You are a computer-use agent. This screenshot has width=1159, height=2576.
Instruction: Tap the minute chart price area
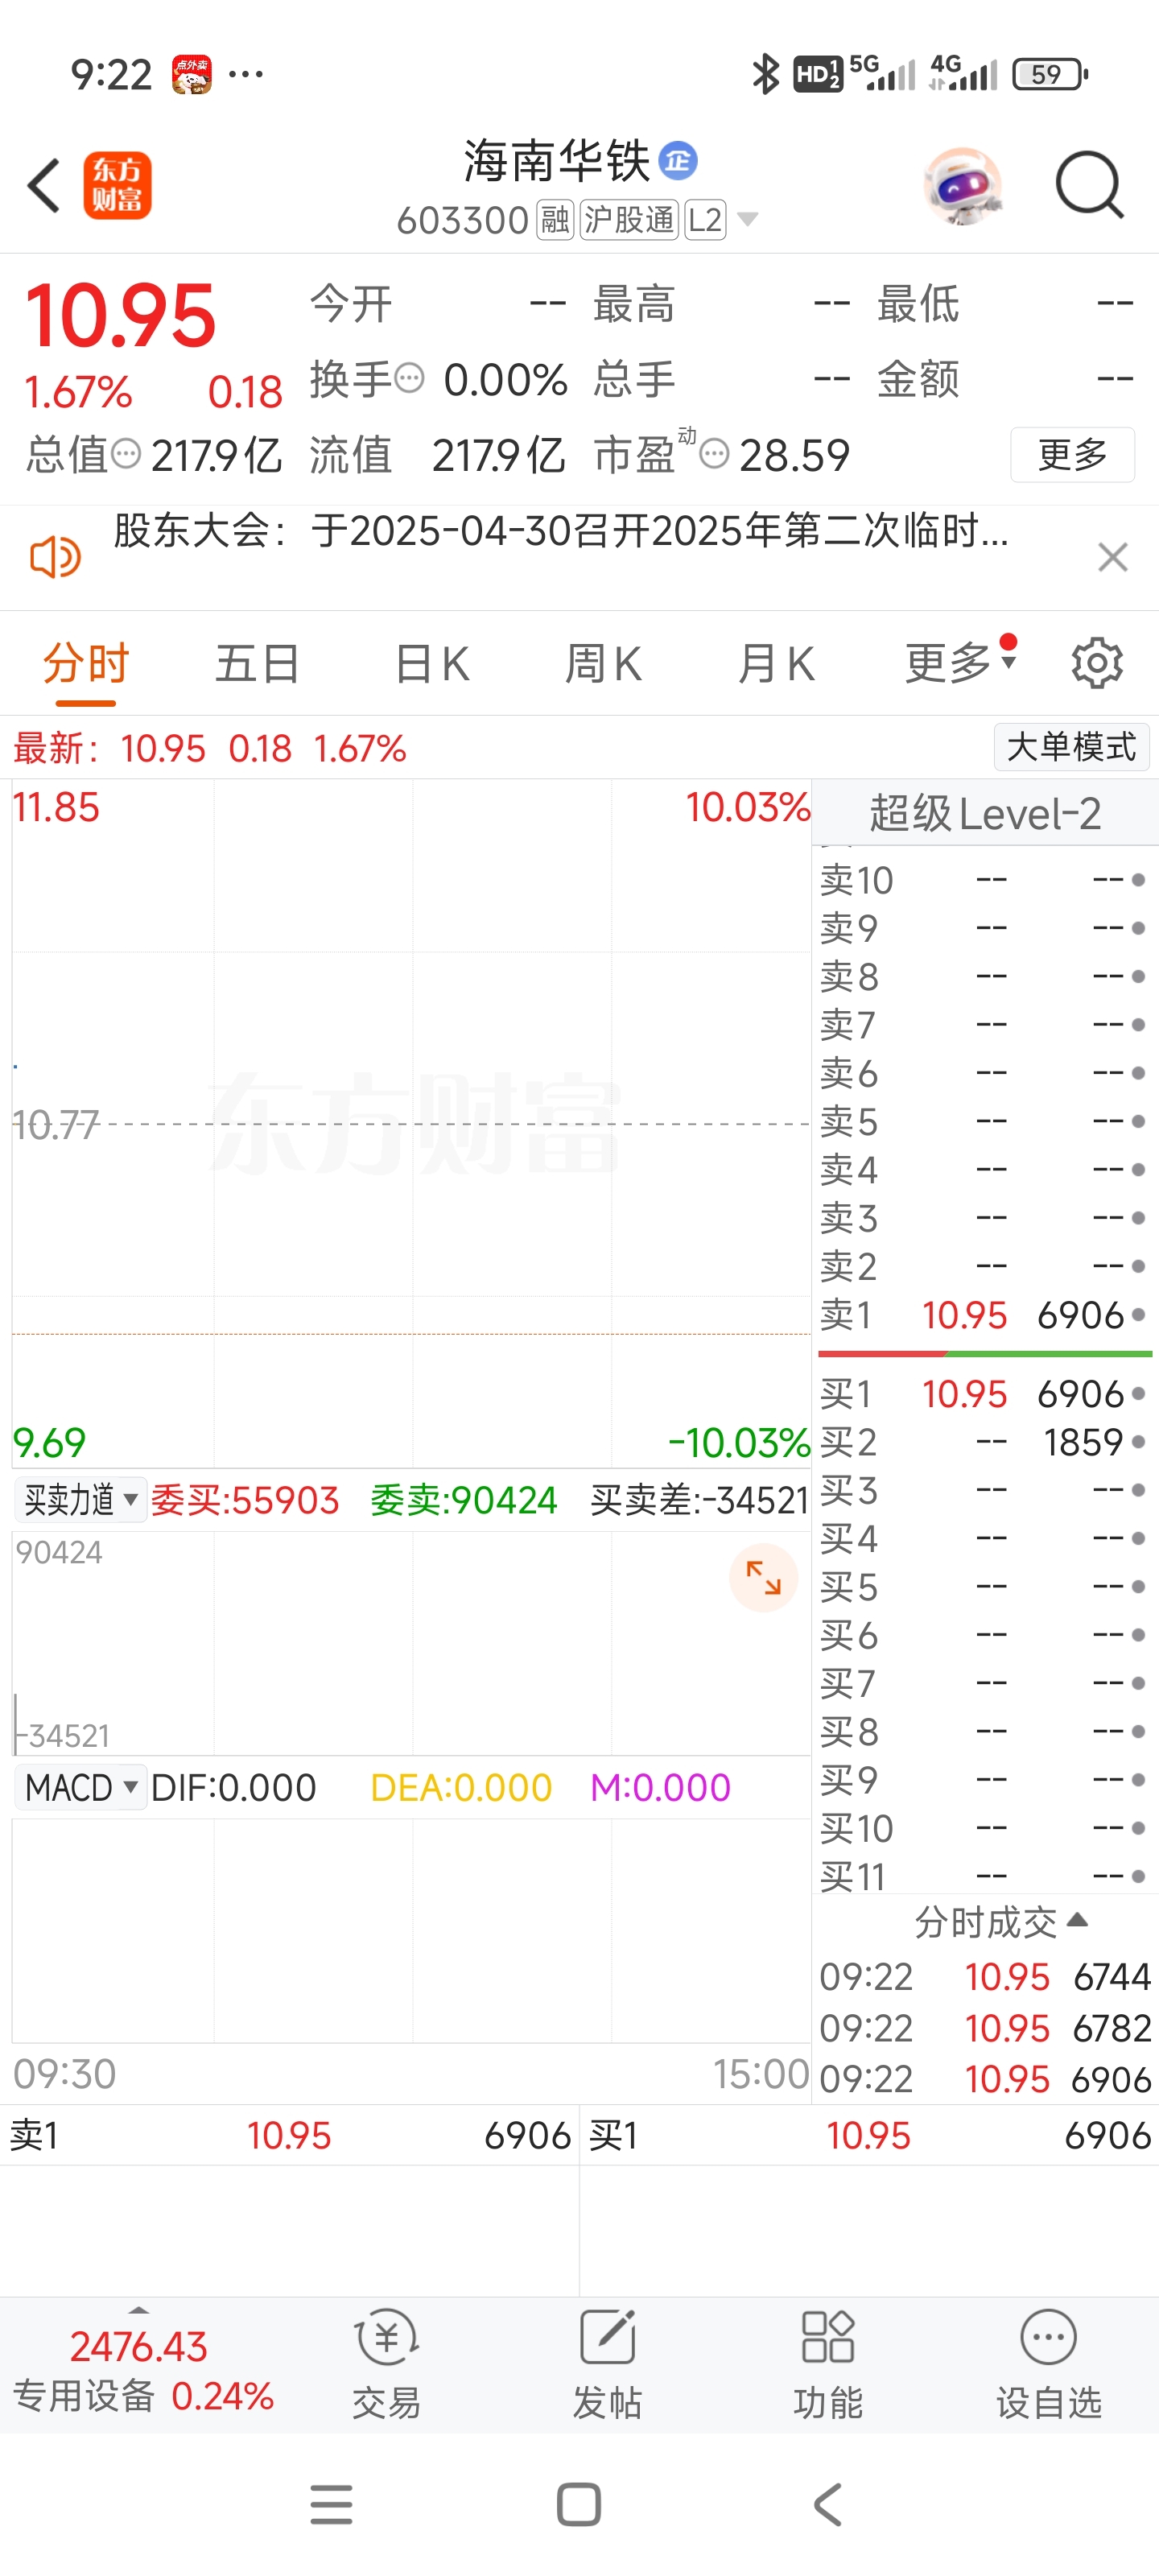pos(411,1124)
